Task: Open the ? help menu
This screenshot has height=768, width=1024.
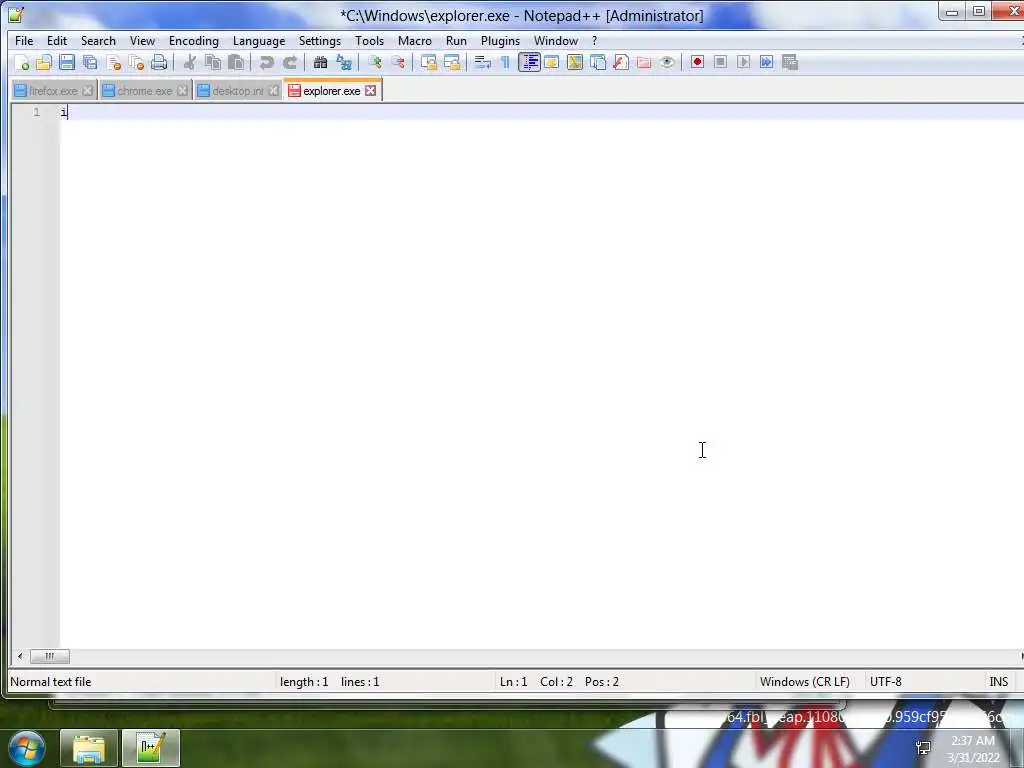Action: (x=594, y=40)
